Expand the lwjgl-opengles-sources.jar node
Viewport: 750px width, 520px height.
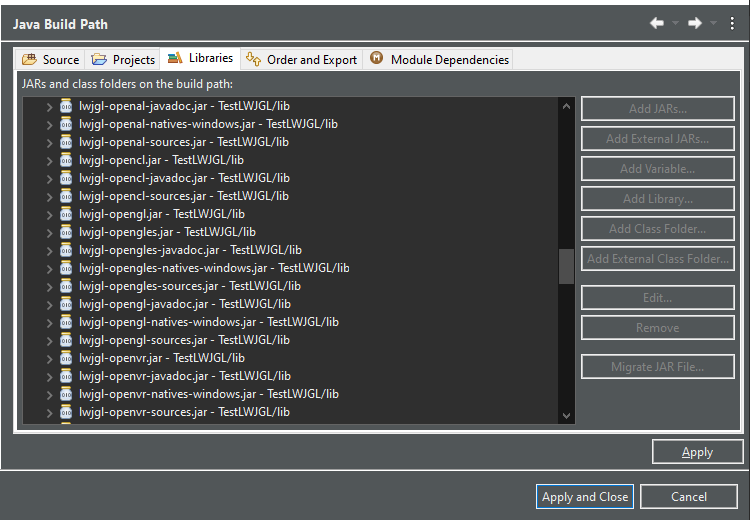point(49,287)
